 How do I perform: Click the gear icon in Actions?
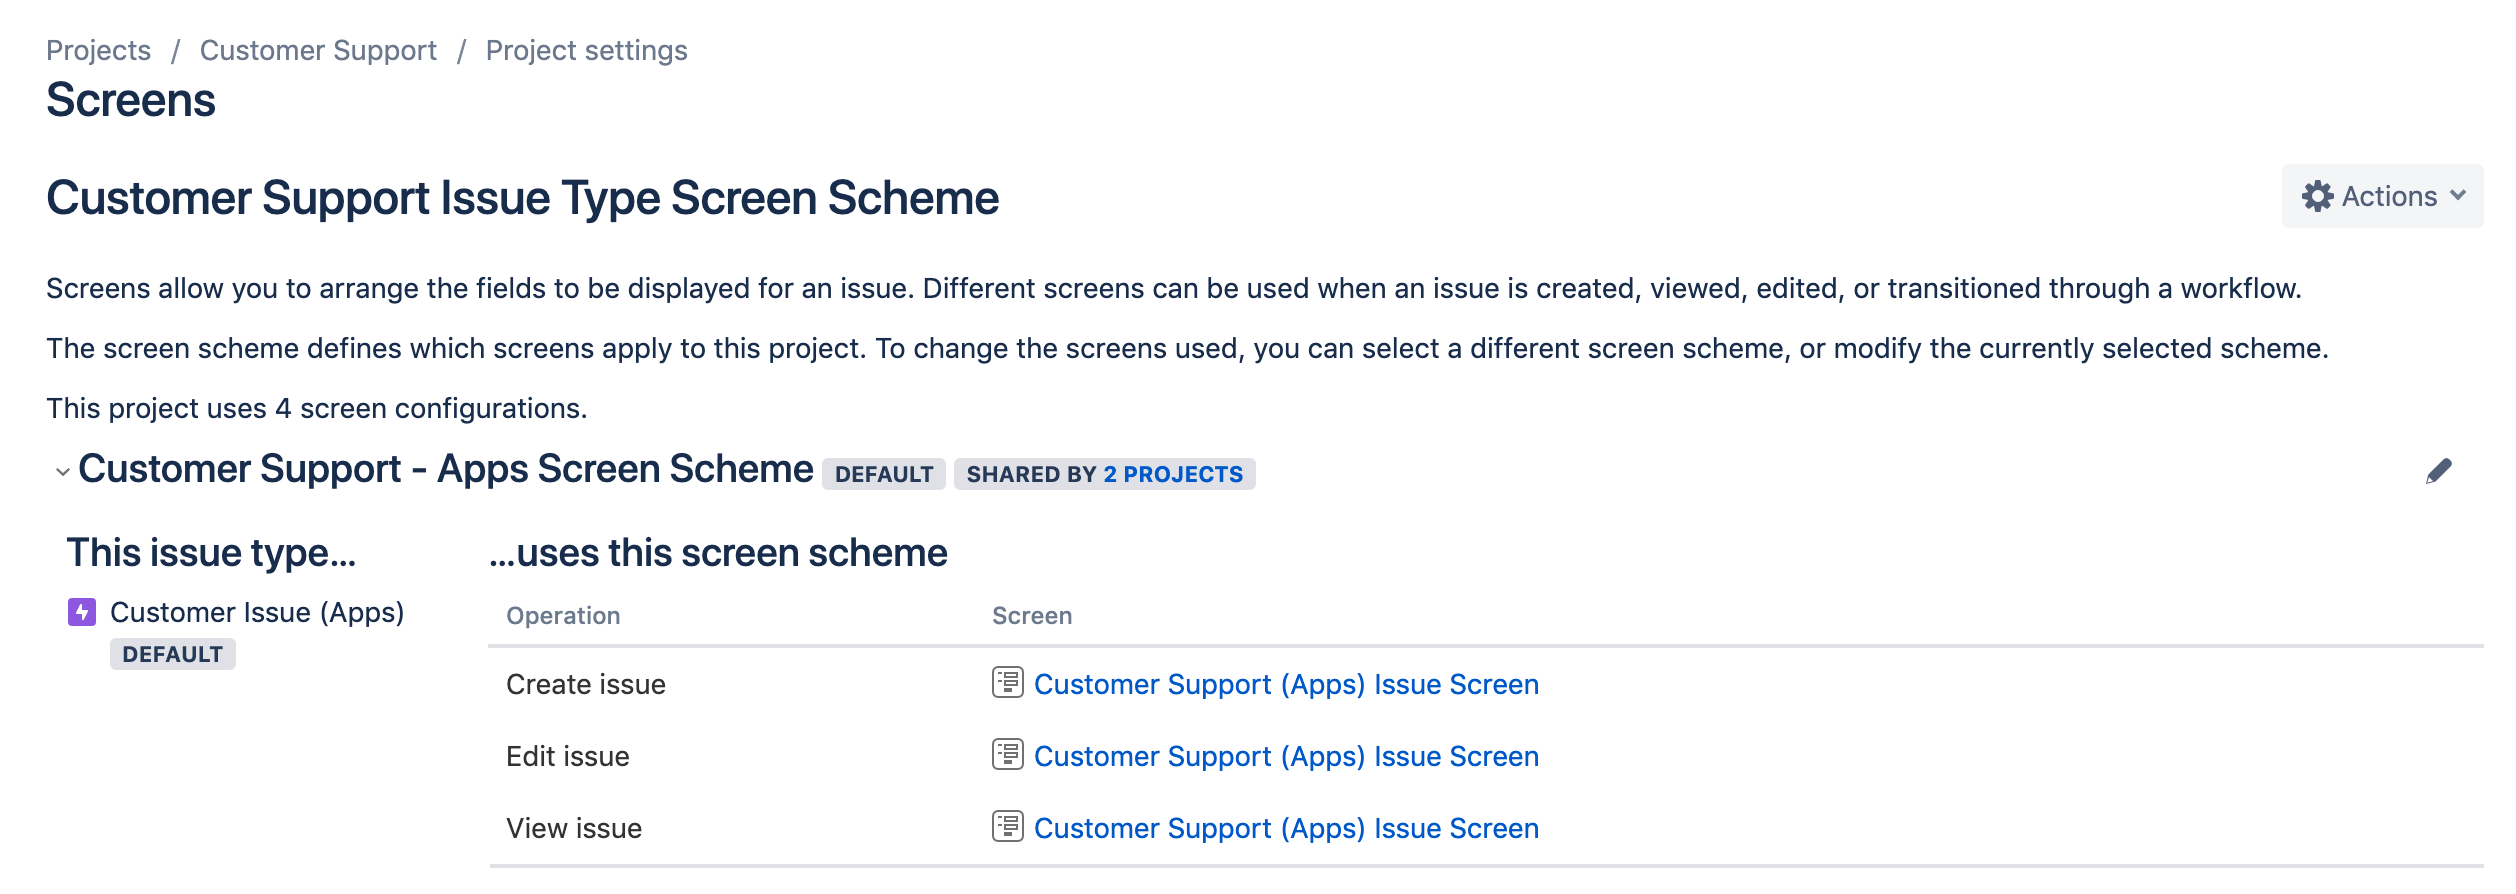pyautogui.click(x=2317, y=196)
